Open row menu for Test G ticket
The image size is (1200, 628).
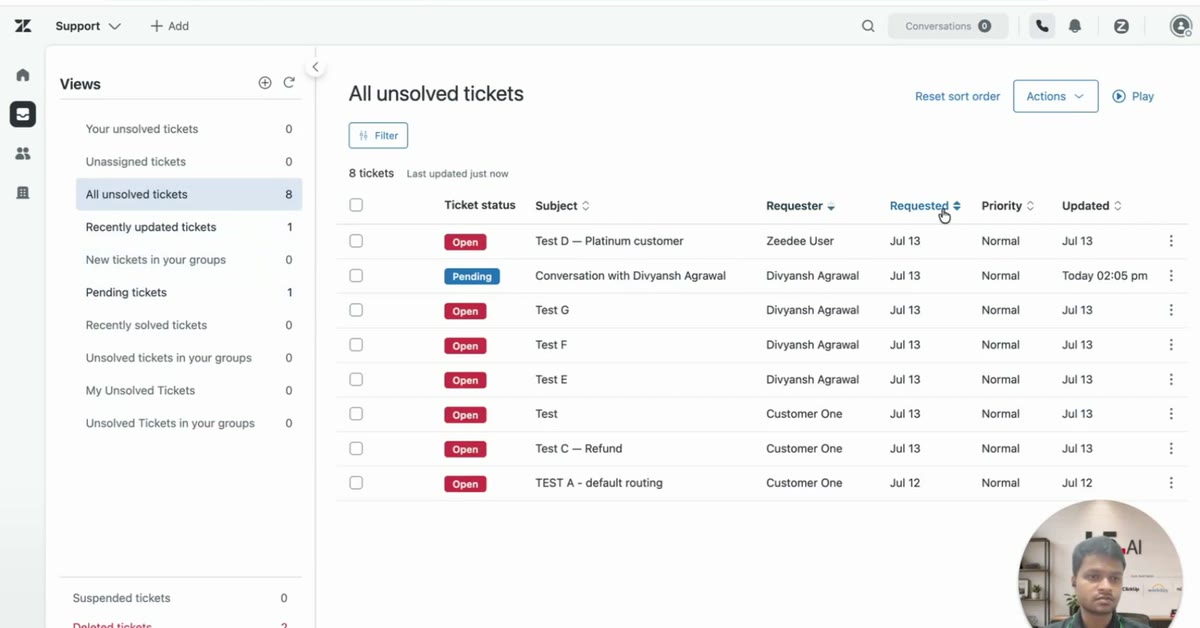point(1171,310)
